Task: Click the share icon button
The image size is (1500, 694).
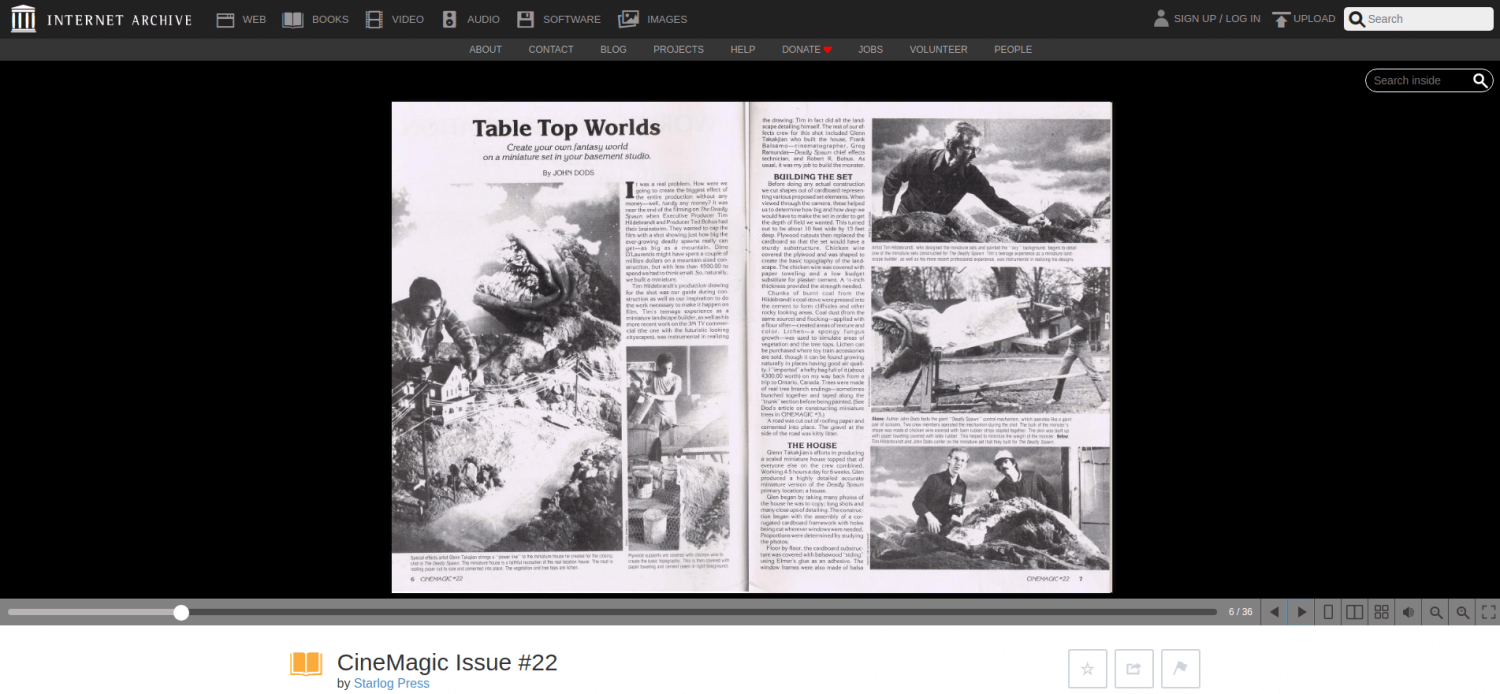Action: (x=1134, y=669)
